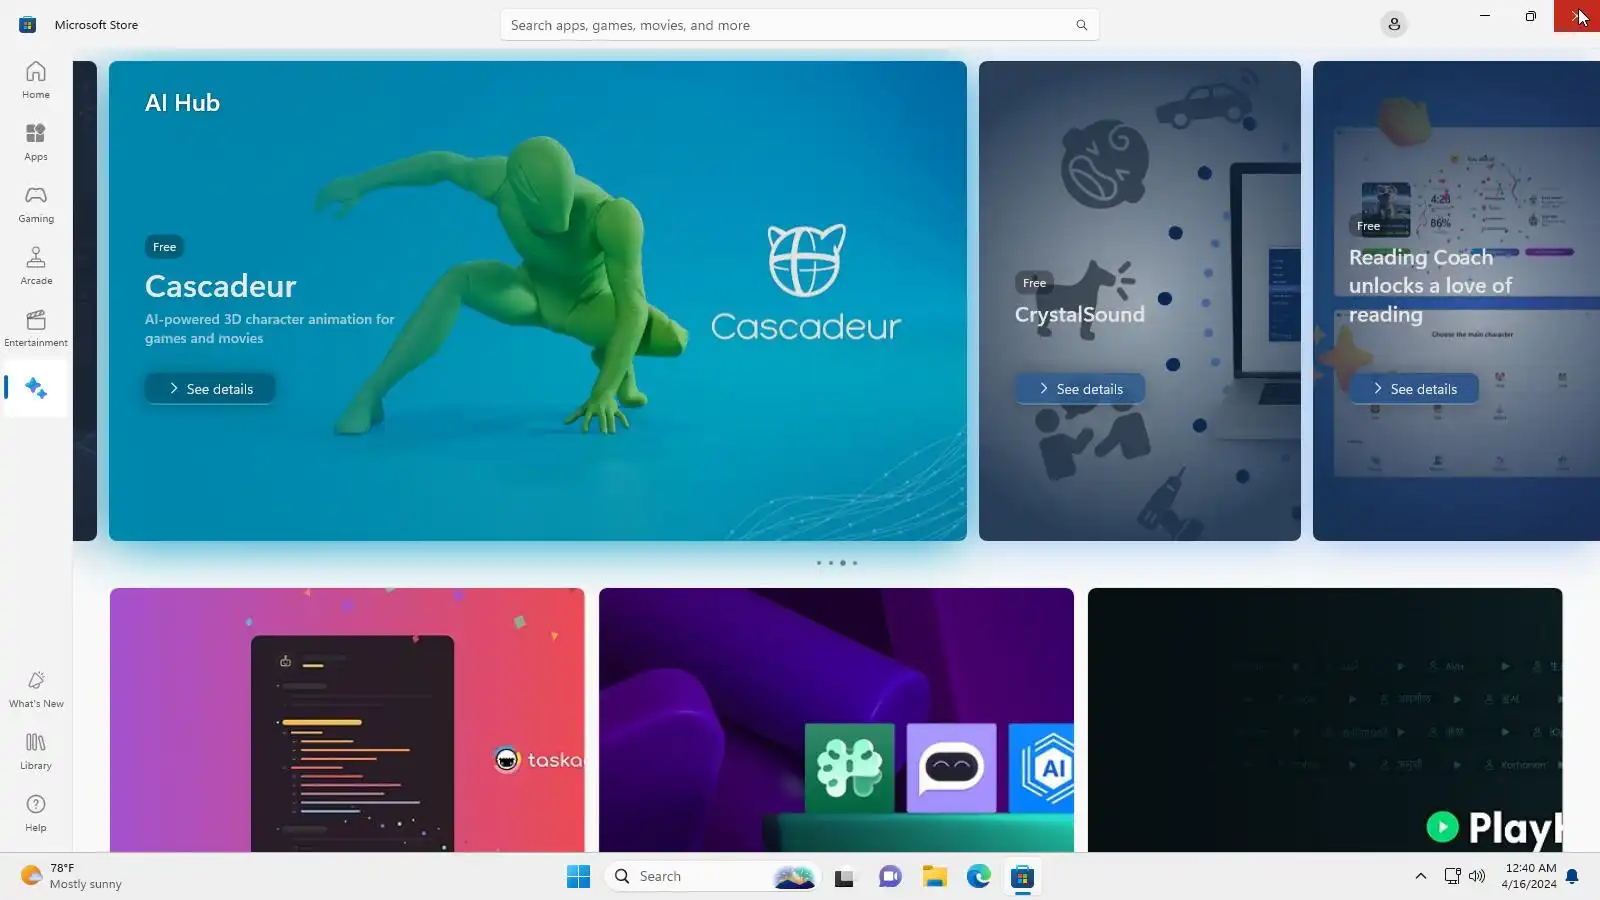Image resolution: width=1600 pixels, height=900 pixels.
Task: Select the second carousel page dot
Action: coord(830,563)
